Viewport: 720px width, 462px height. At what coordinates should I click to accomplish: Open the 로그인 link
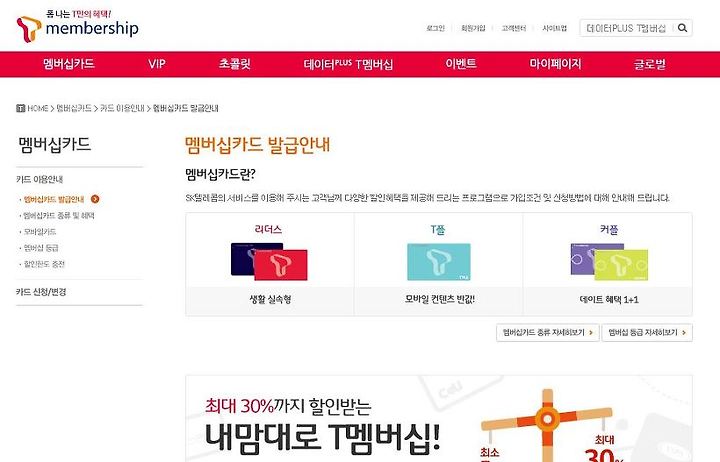click(x=435, y=28)
